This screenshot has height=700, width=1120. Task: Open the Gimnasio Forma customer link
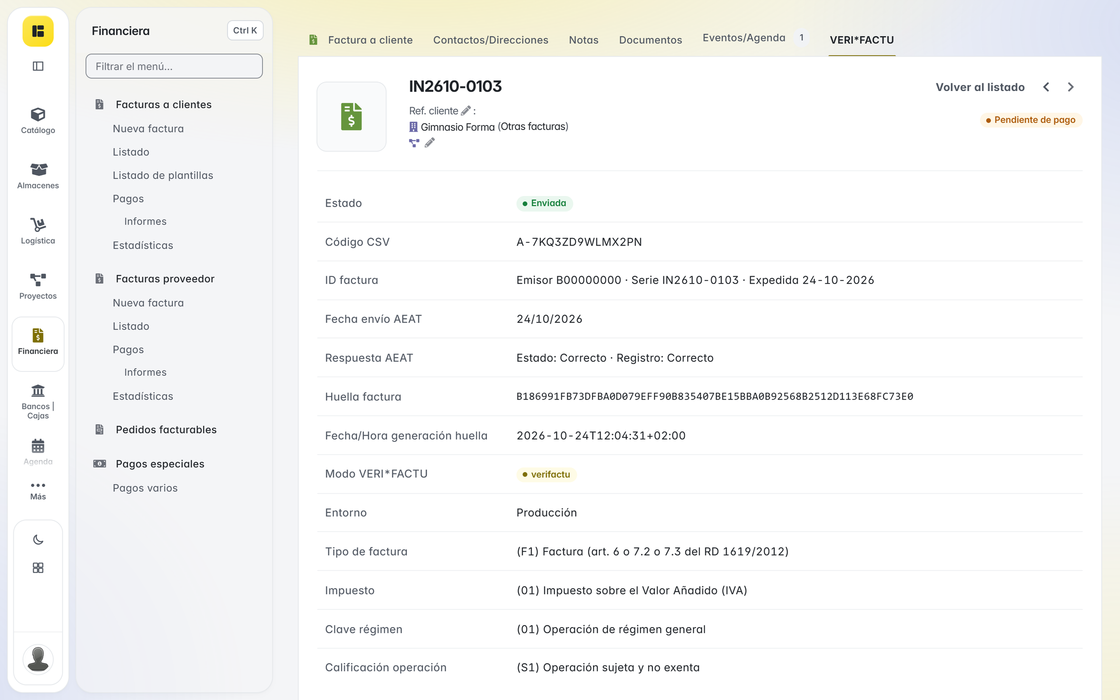[x=458, y=127]
